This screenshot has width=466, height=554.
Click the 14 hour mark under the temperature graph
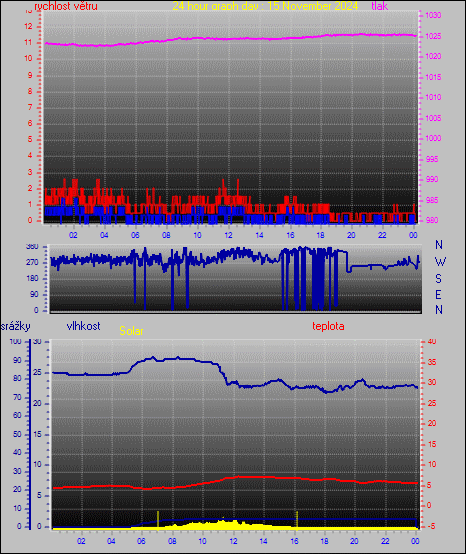pos(263,541)
